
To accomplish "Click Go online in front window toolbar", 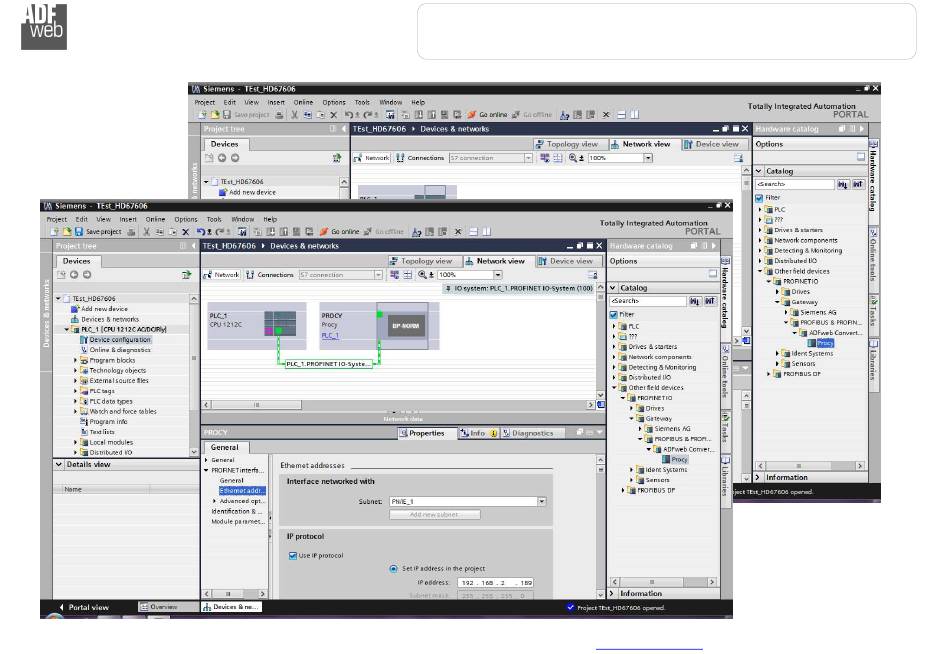I will [339, 232].
